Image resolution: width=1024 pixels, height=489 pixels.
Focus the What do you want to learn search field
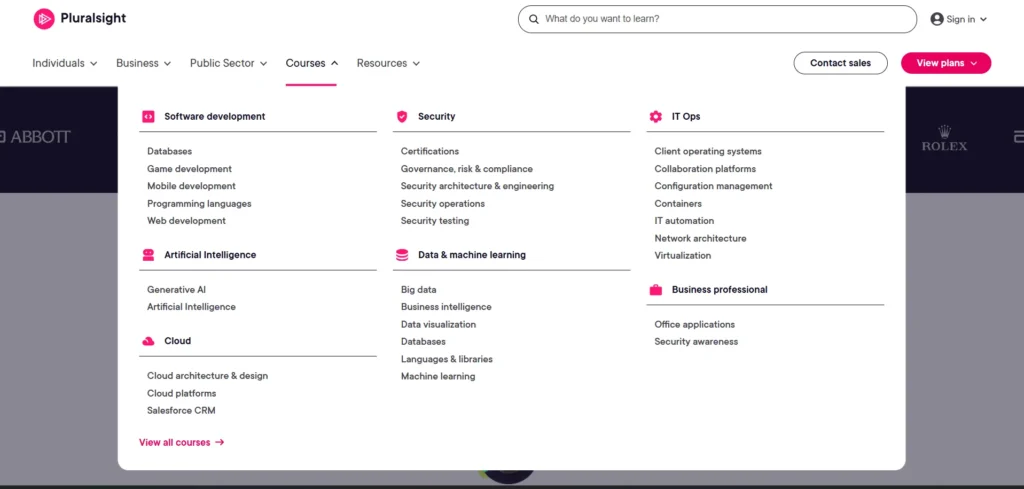click(x=725, y=19)
